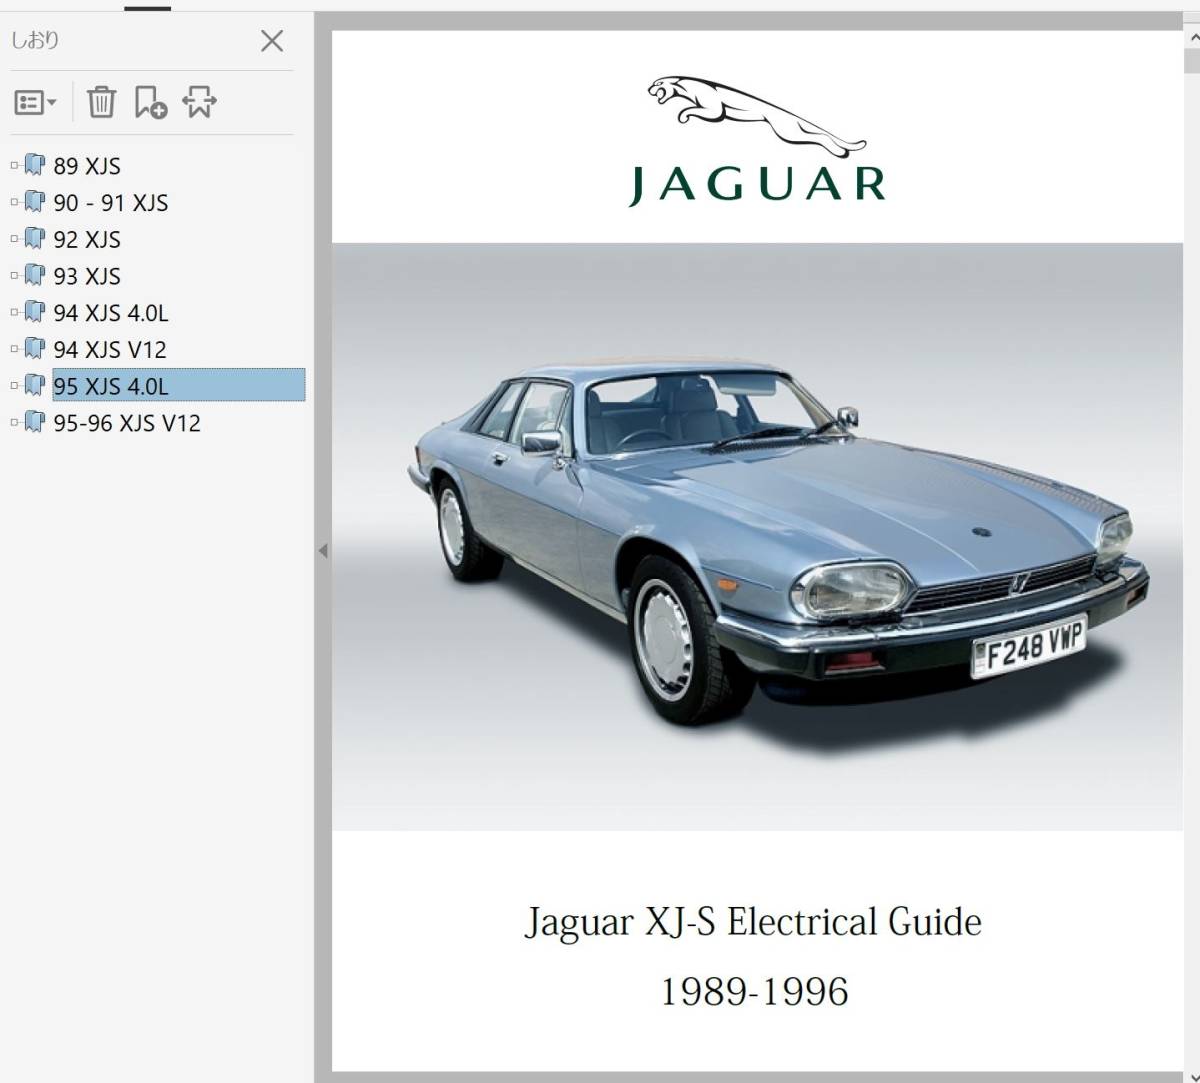Open the bookmark options dropdown menu
Image resolution: width=1200 pixels, height=1083 pixels.
point(35,102)
